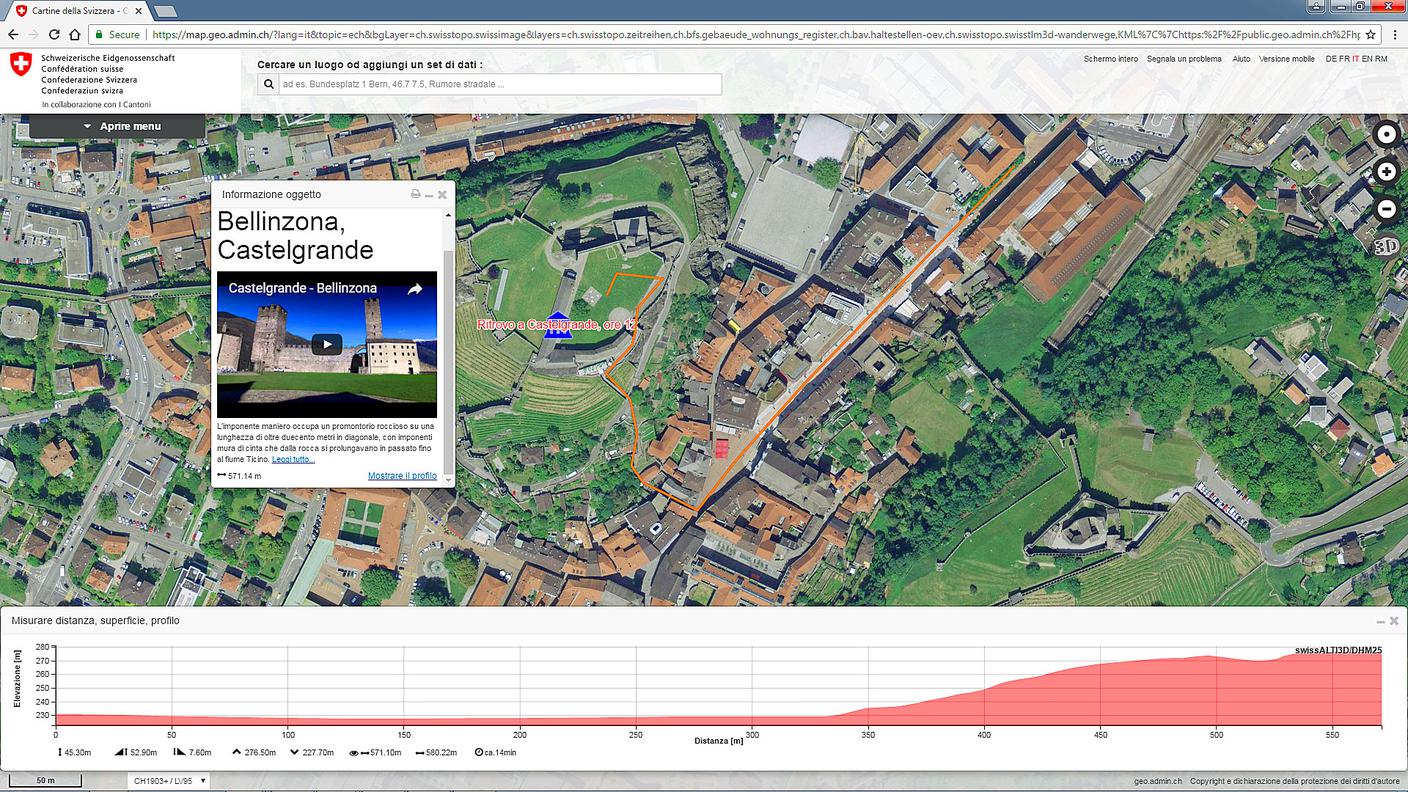Close the Informazione oggetto popup
Image resolution: width=1408 pixels, height=792 pixels.
click(442, 194)
